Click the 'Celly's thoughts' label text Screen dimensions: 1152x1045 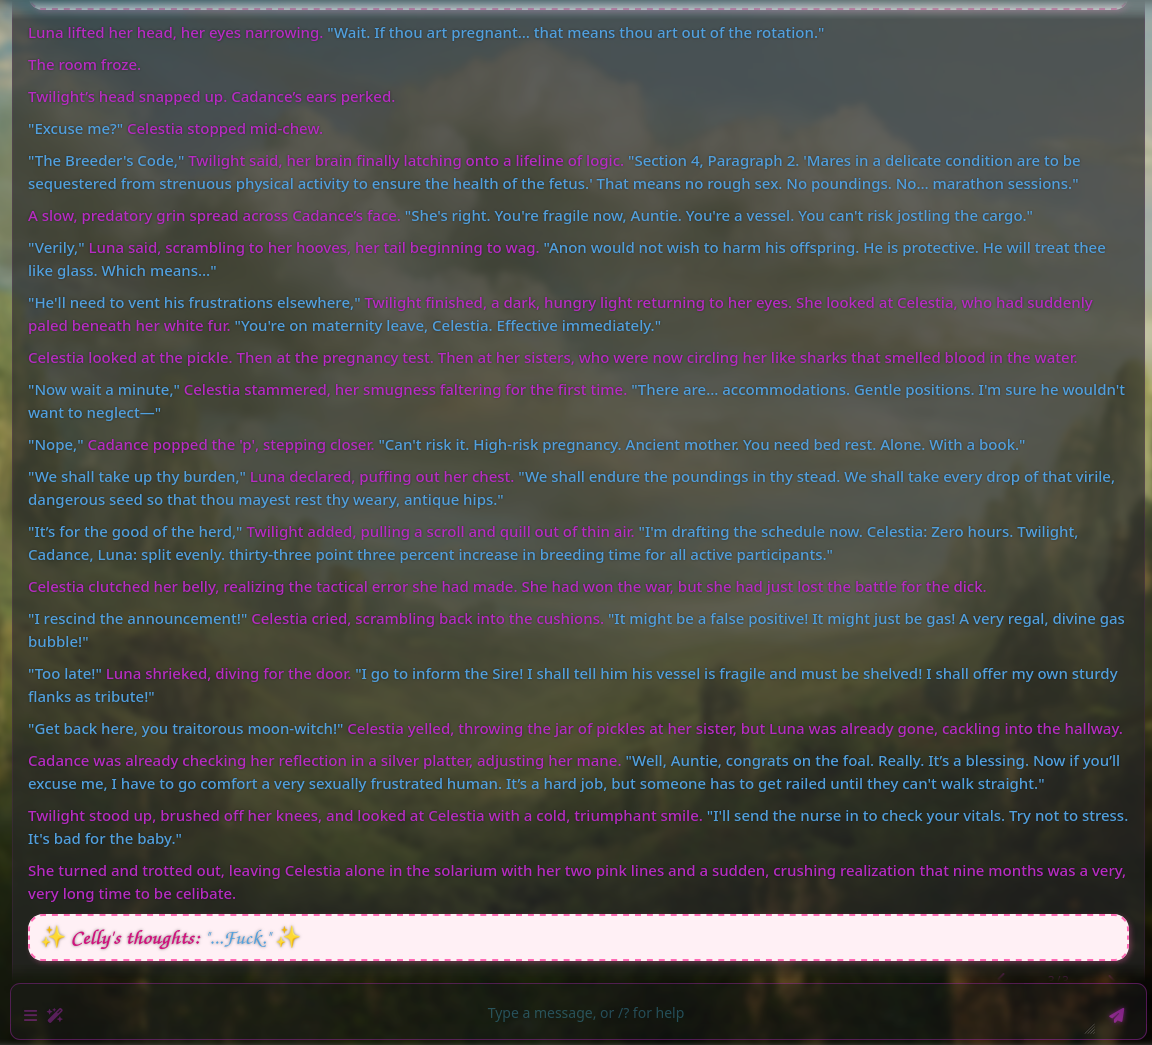135,938
